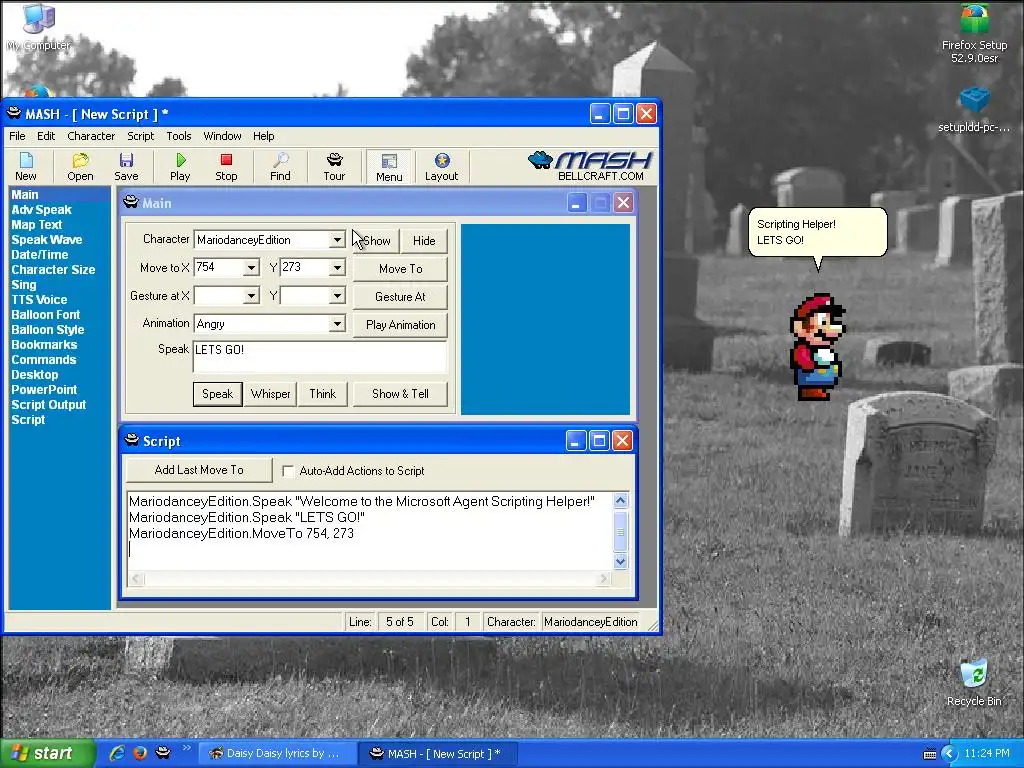Play the script with the green Play icon
Viewport: 1024px width, 768px height.
coord(180,167)
